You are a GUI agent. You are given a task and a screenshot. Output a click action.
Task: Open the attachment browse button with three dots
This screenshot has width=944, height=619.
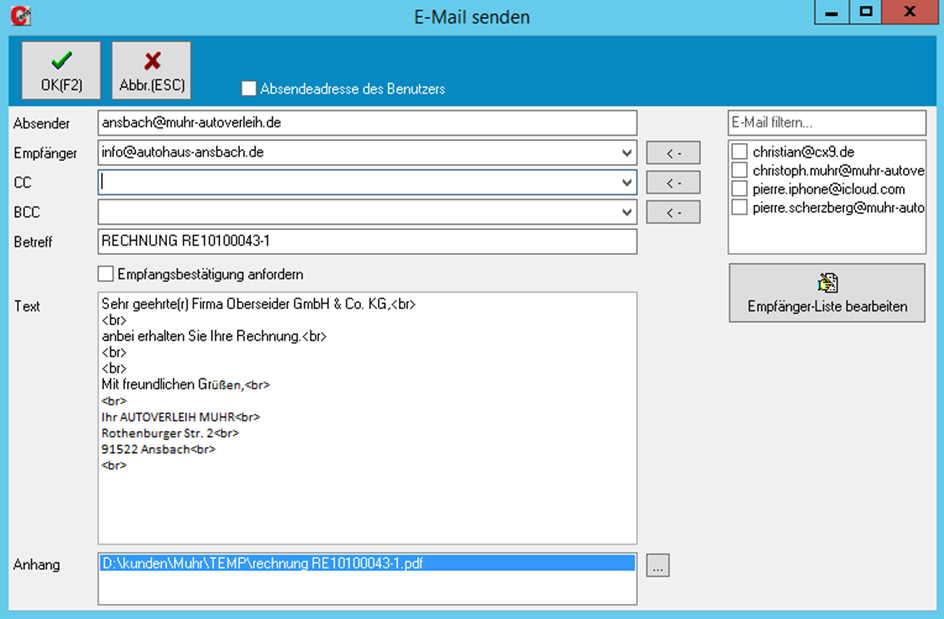tap(657, 566)
